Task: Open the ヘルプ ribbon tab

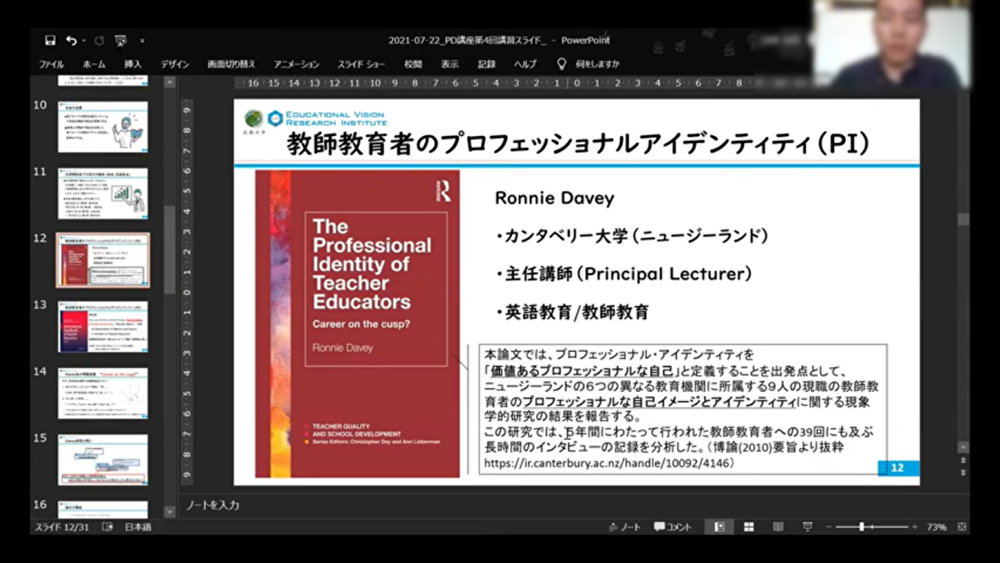Action: click(x=526, y=64)
